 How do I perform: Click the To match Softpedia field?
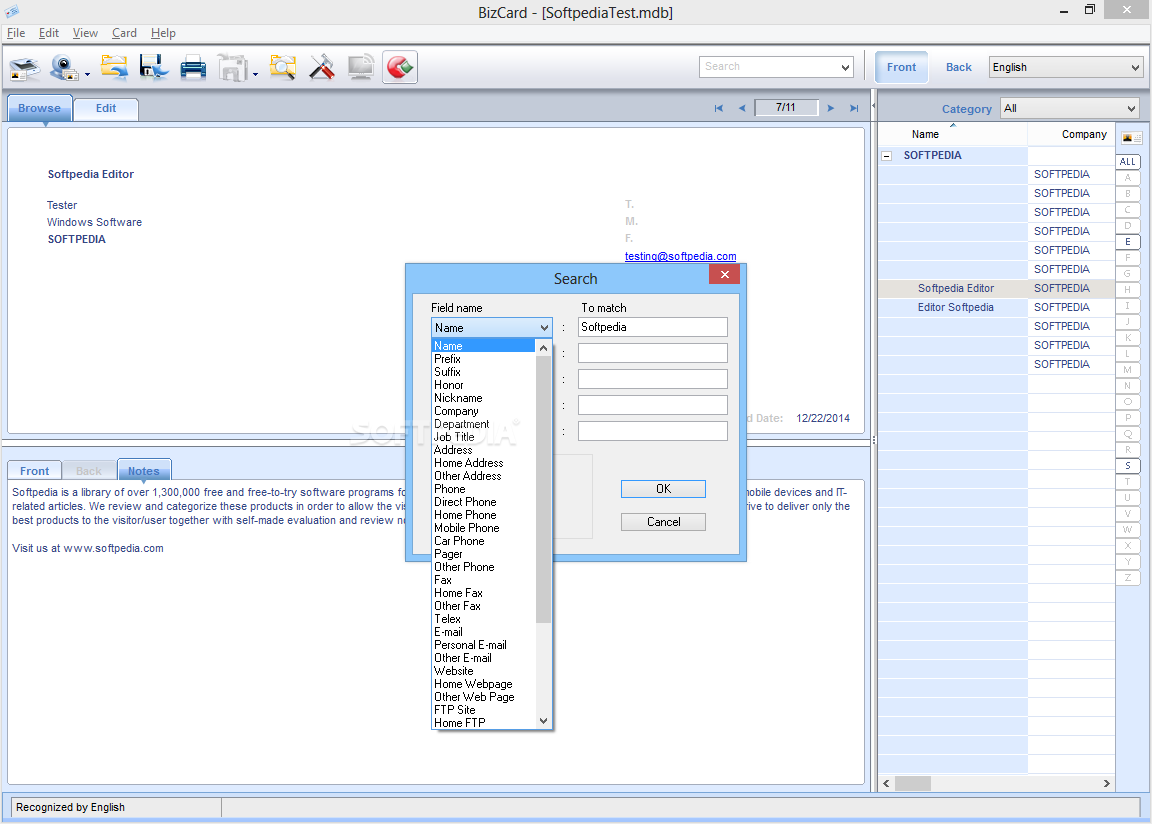click(x=652, y=327)
